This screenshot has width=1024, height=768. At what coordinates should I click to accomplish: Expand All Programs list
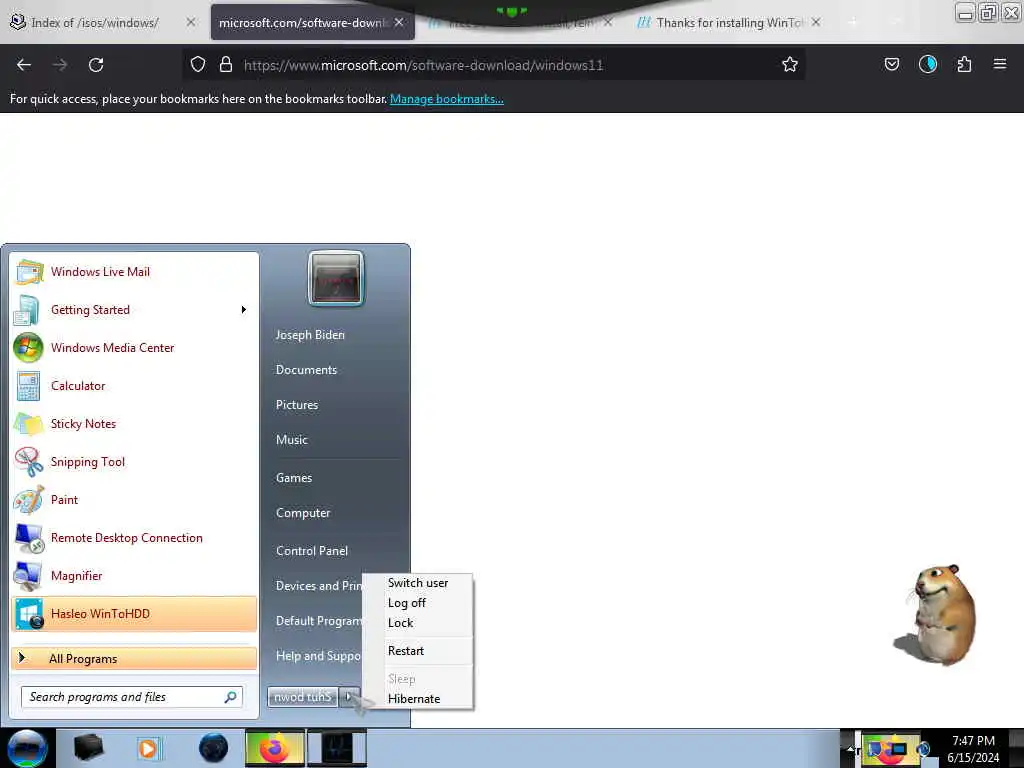[x=134, y=658]
